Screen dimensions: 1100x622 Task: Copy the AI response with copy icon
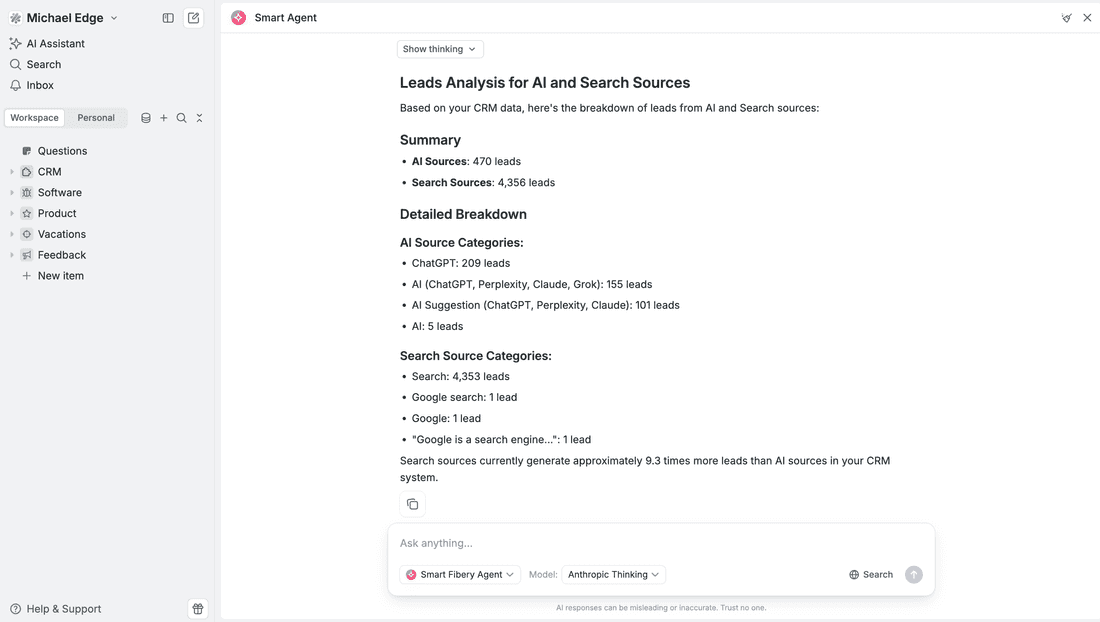click(x=412, y=504)
